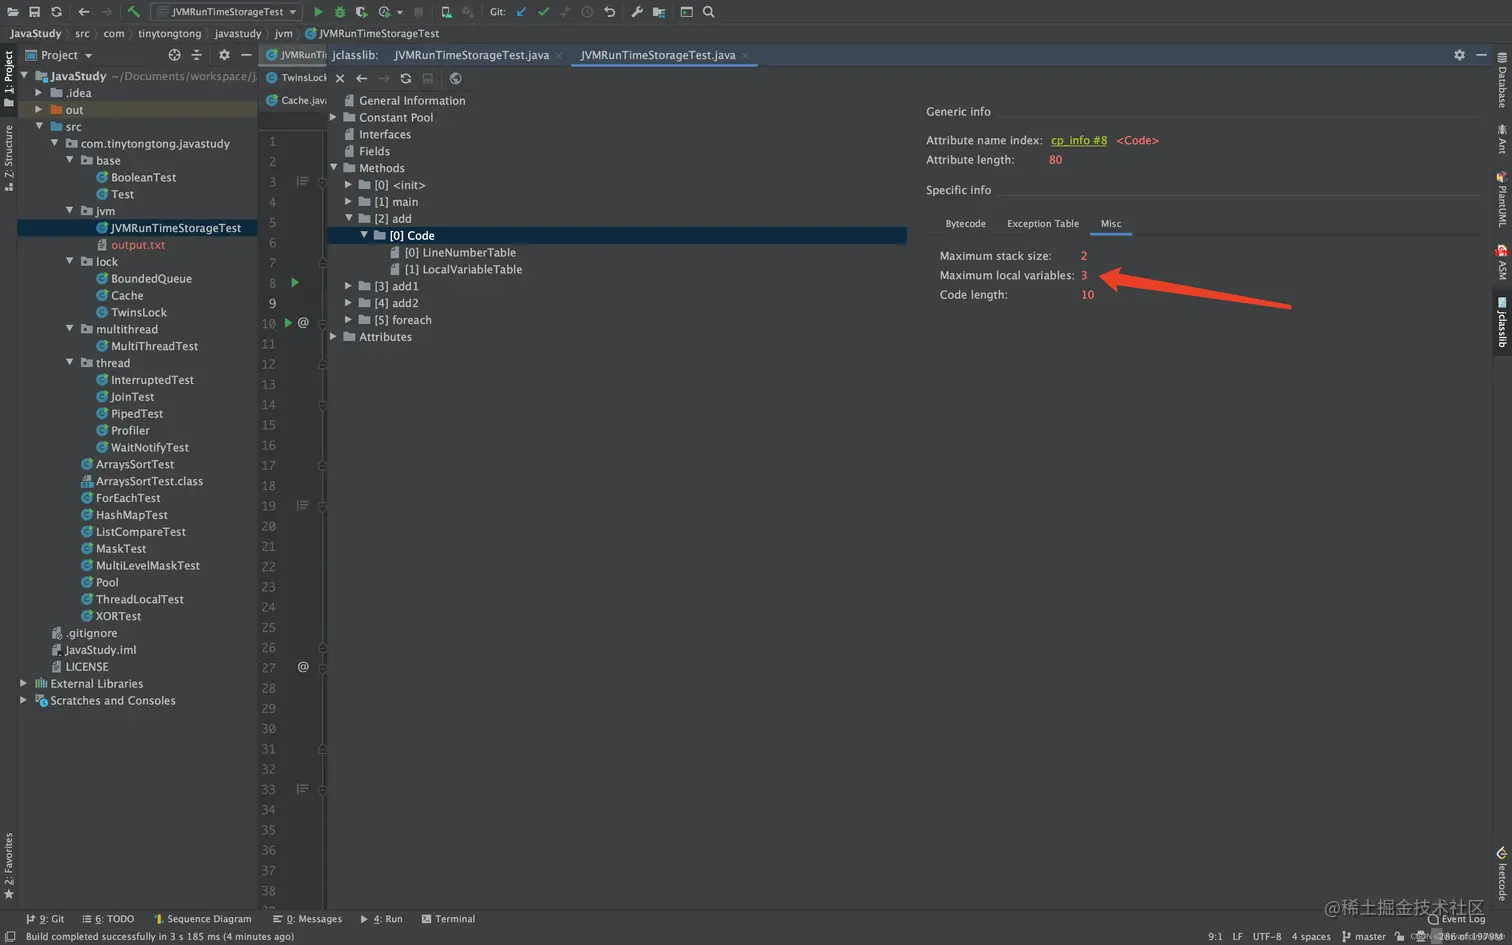The height and width of the screenshot is (945, 1512).
Task: Open the Terminal tool window
Action: [x=448, y=919]
